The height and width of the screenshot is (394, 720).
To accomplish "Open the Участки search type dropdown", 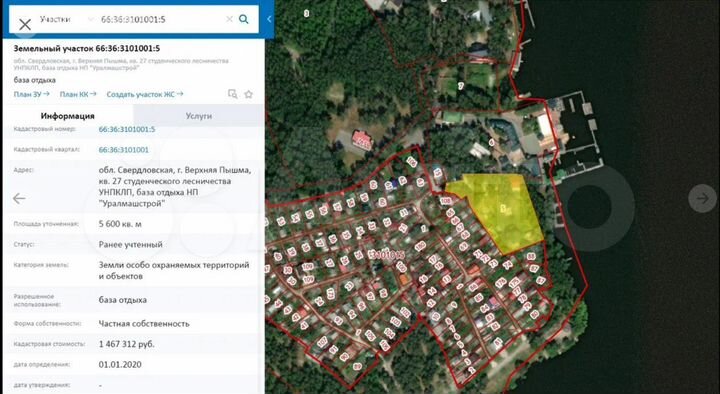I will pyautogui.click(x=66, y=19).
